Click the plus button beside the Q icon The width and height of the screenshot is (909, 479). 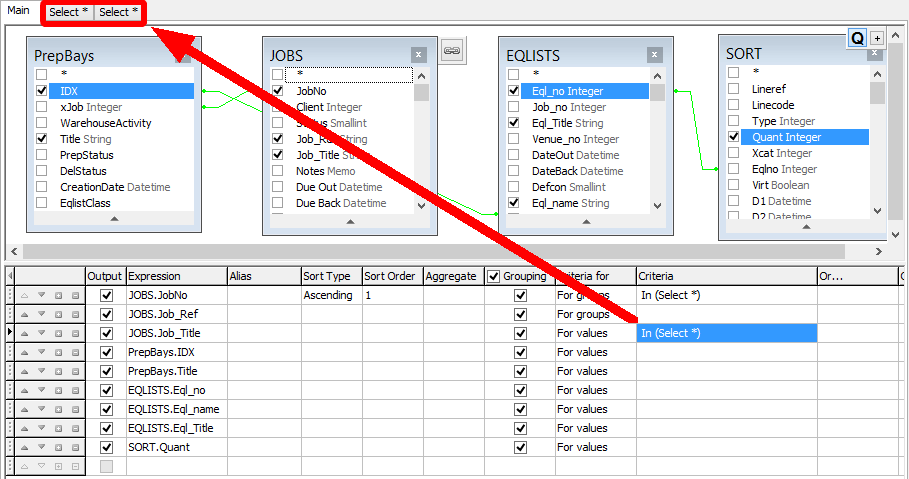877,38
